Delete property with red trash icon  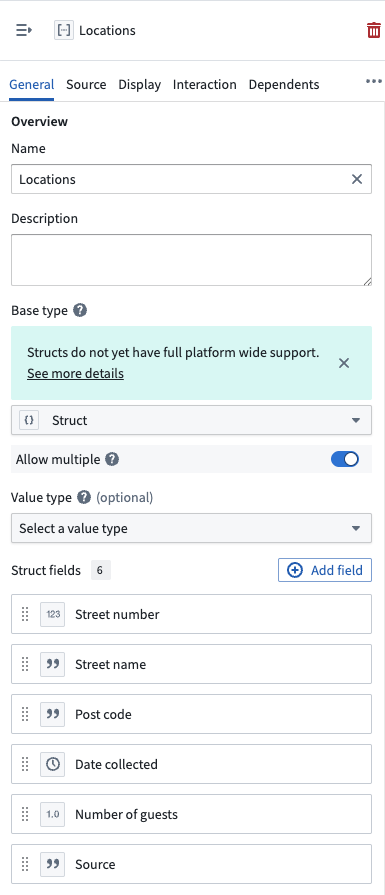click(374, 30)
